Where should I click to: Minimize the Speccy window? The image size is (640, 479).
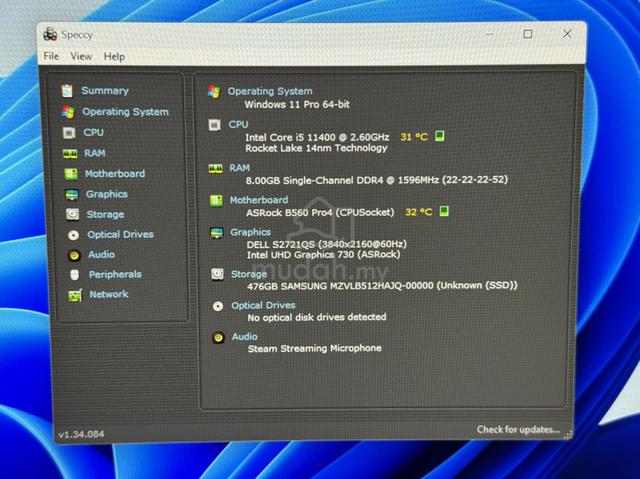(x=489, y=34)
